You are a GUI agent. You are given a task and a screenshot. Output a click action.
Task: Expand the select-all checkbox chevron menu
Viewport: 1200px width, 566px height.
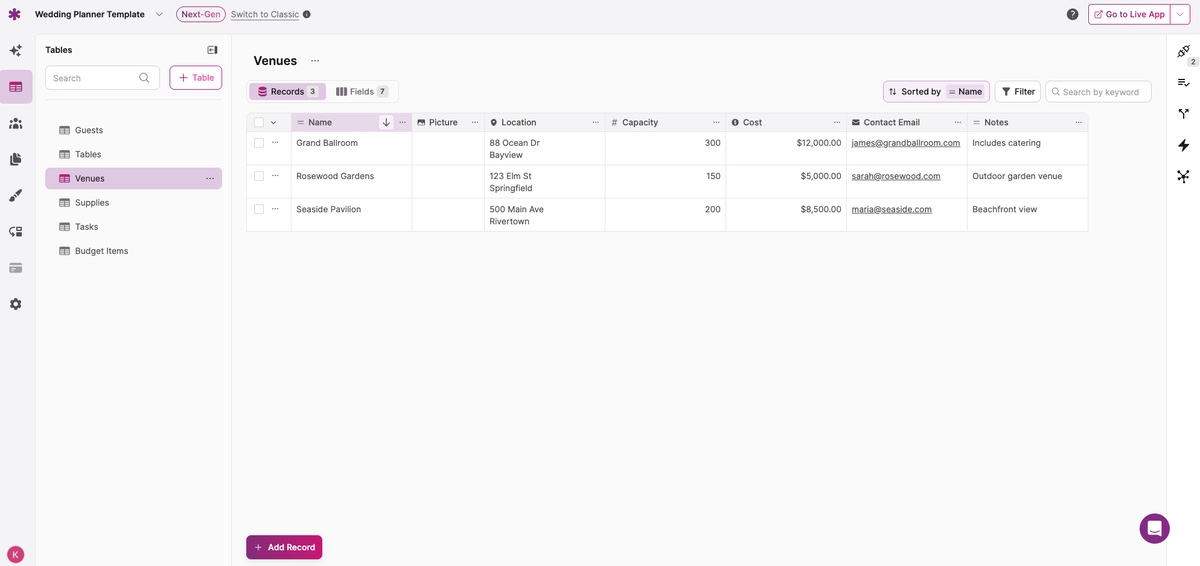tap(274, 122)
